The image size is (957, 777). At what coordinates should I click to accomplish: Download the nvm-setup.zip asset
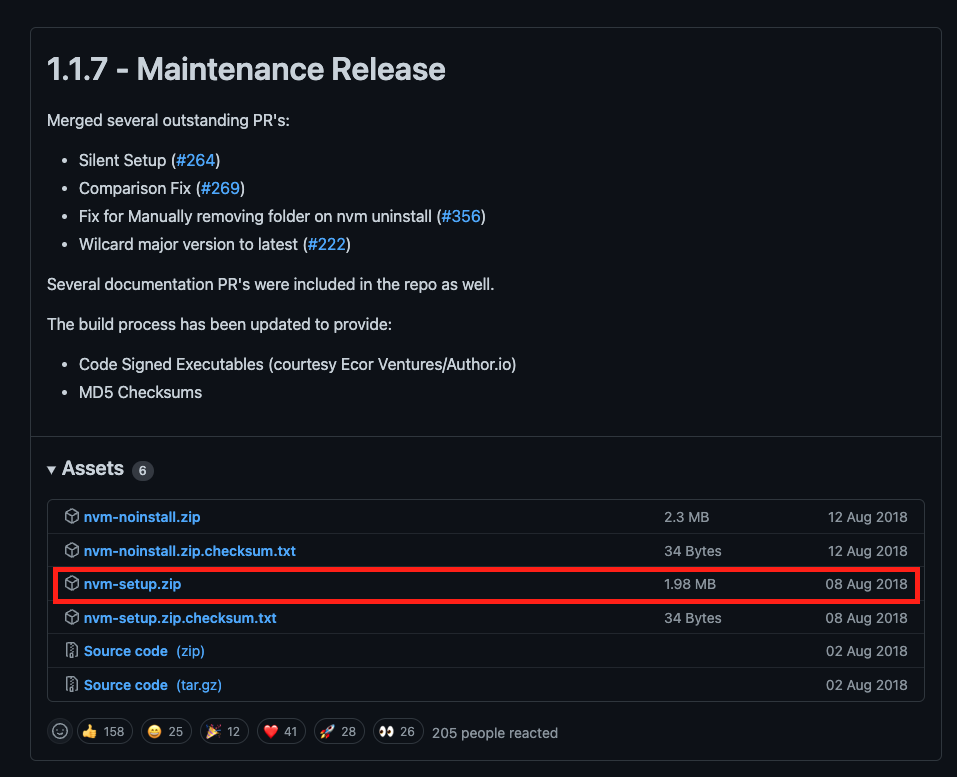(132, 584)
